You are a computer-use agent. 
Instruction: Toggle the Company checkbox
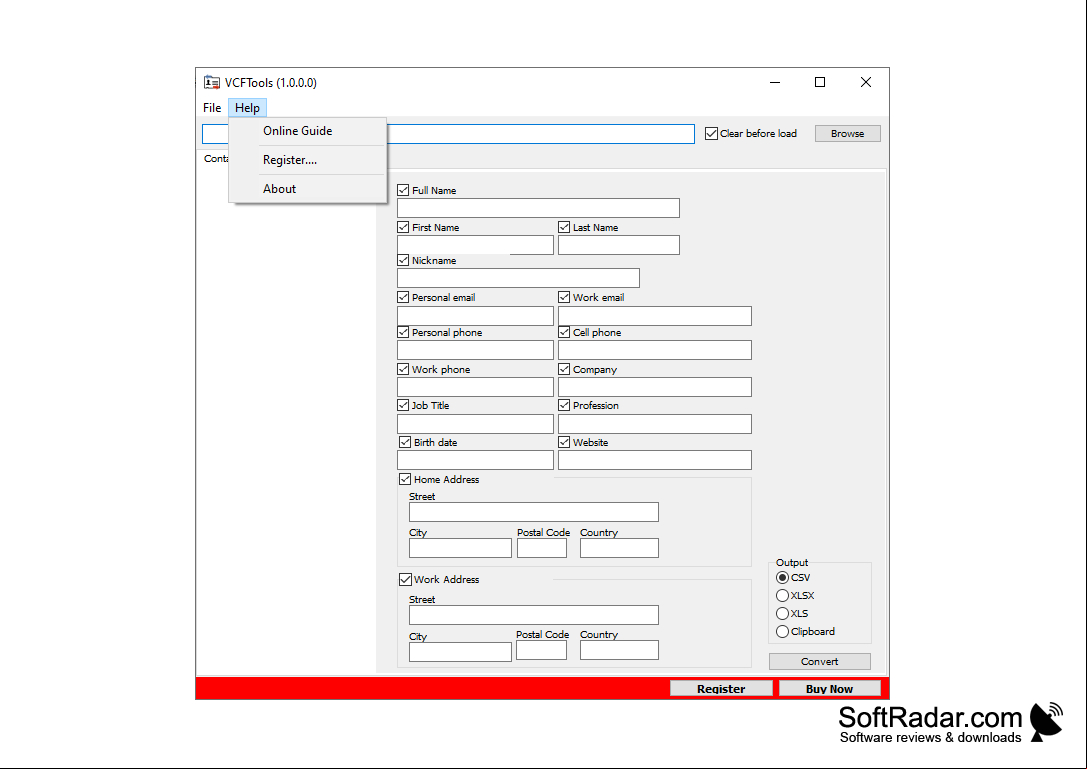[x=564, y=370]
